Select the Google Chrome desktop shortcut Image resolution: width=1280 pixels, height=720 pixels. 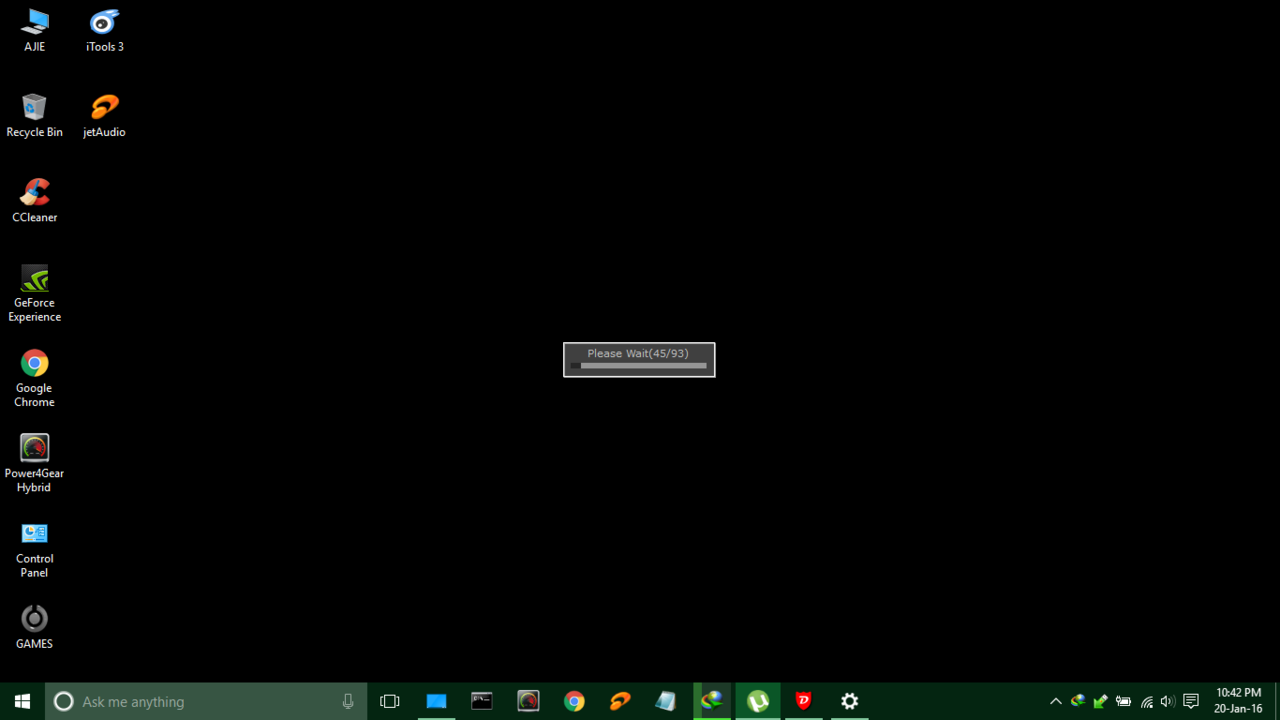(x=35, y=378)
